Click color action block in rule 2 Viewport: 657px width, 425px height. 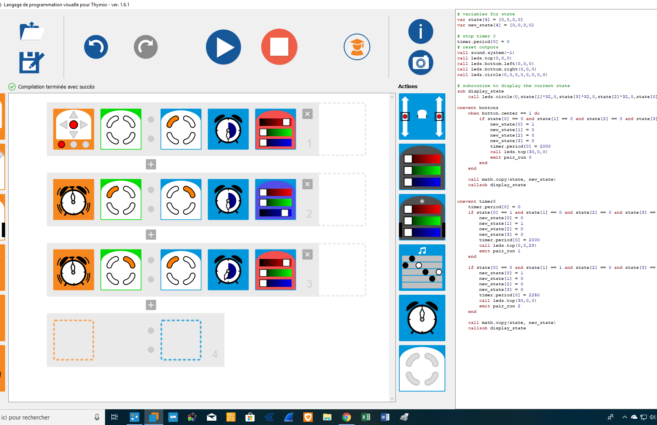(x=276, y=199)
